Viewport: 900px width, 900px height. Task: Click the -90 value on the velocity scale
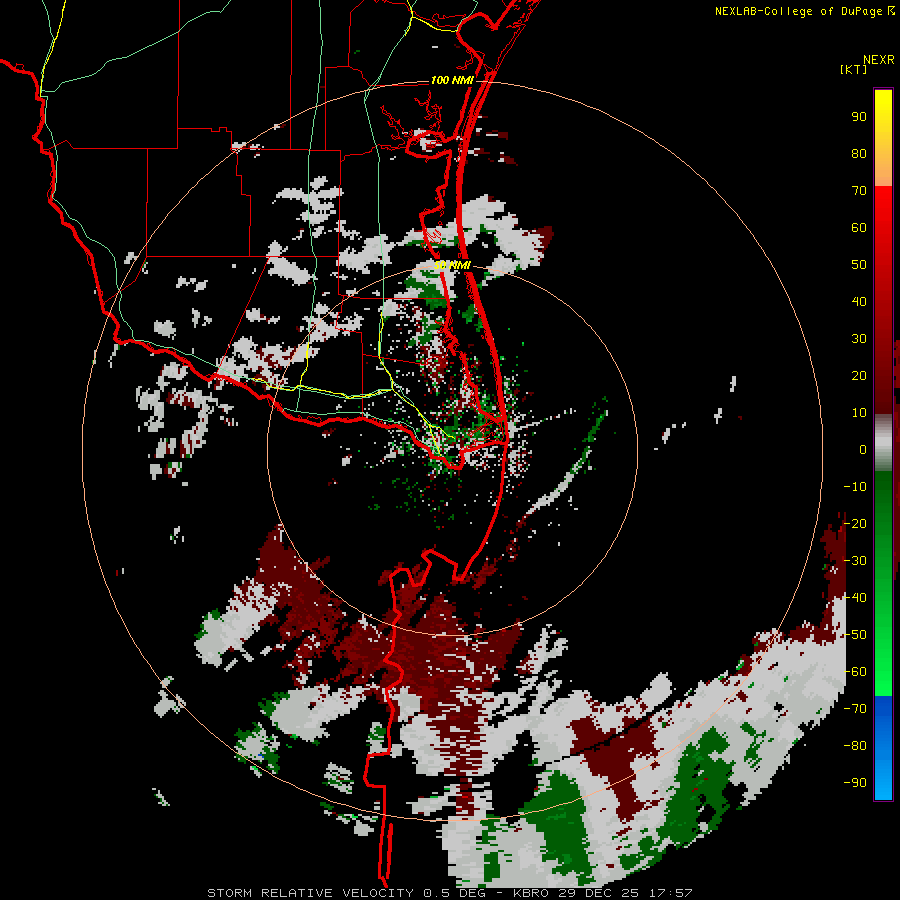[x=855, y=783]
